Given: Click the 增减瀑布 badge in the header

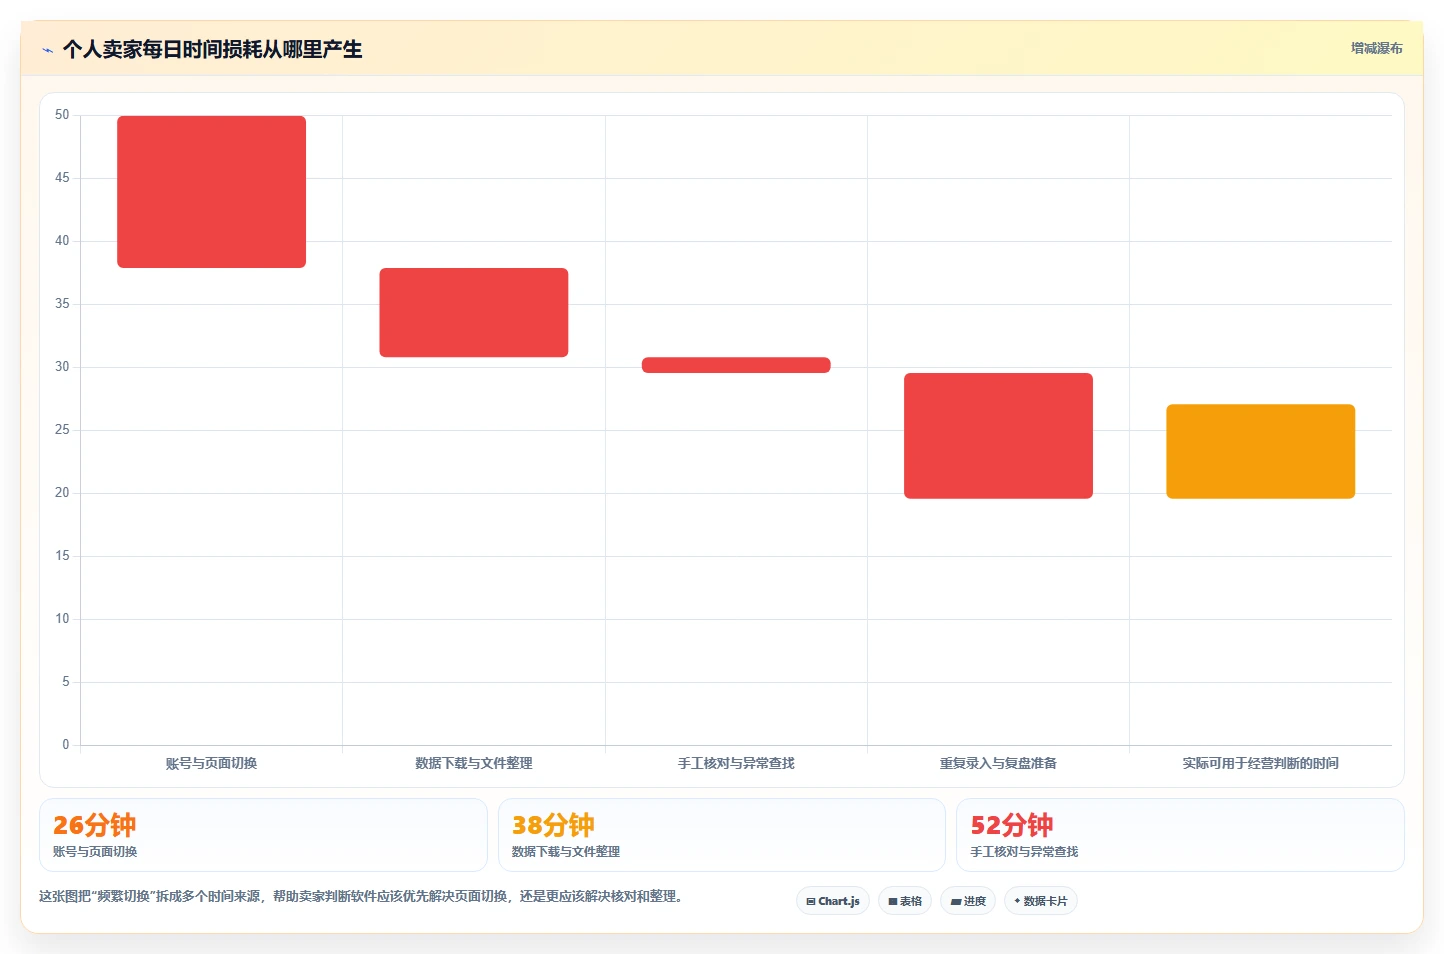Looking at the screenshot, I should point(1376,48).
